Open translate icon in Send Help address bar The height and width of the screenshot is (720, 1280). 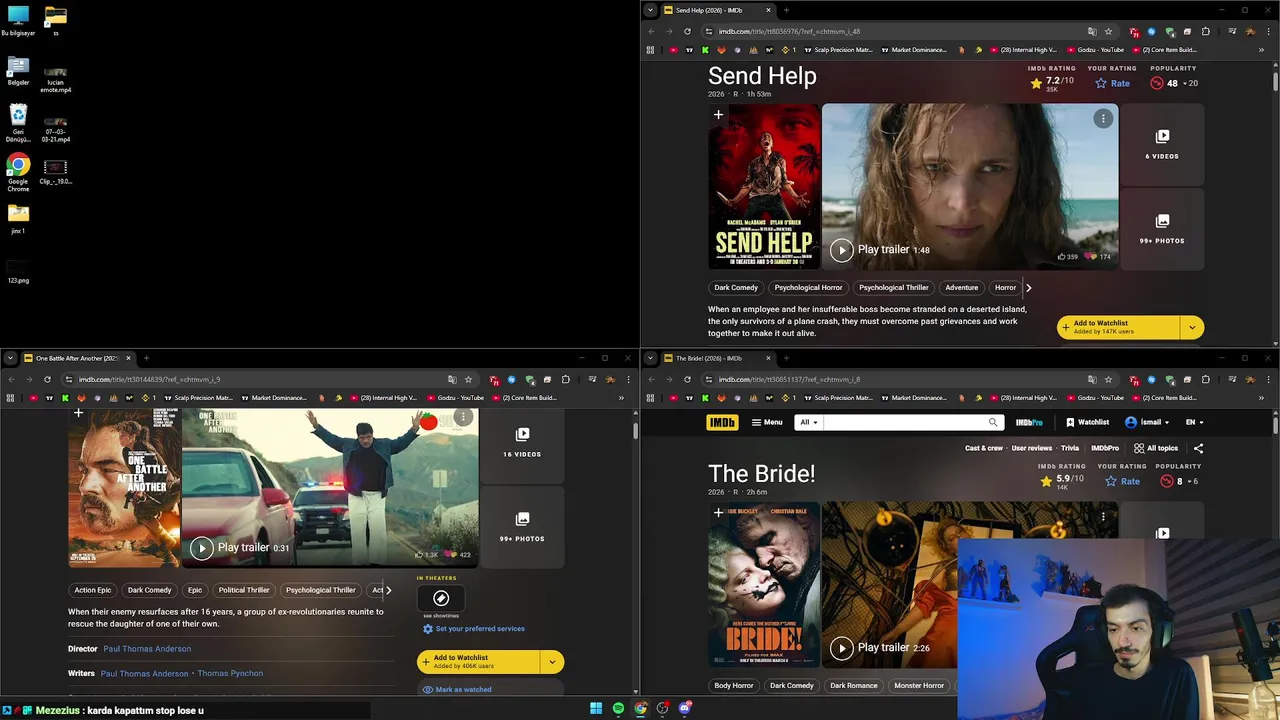[1092, 31]
